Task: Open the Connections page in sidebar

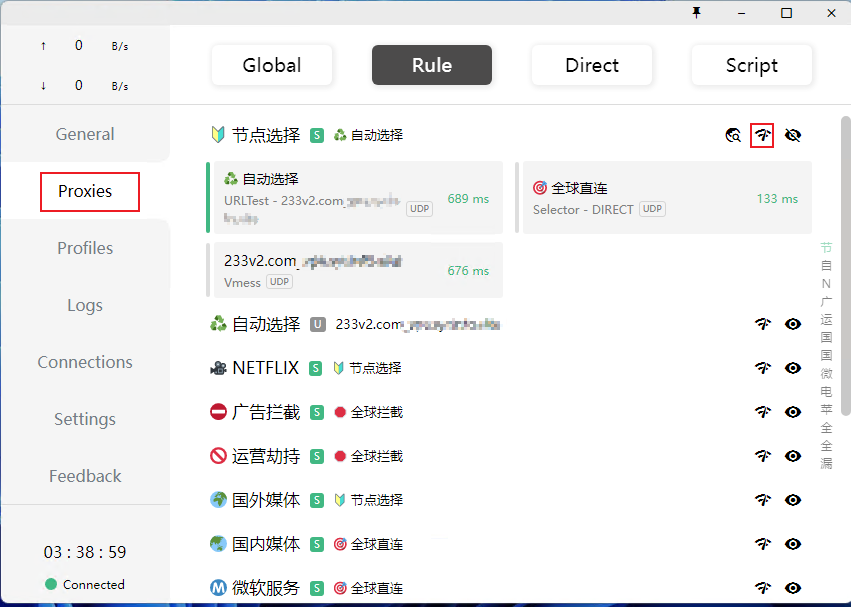Action: [84, 361]
